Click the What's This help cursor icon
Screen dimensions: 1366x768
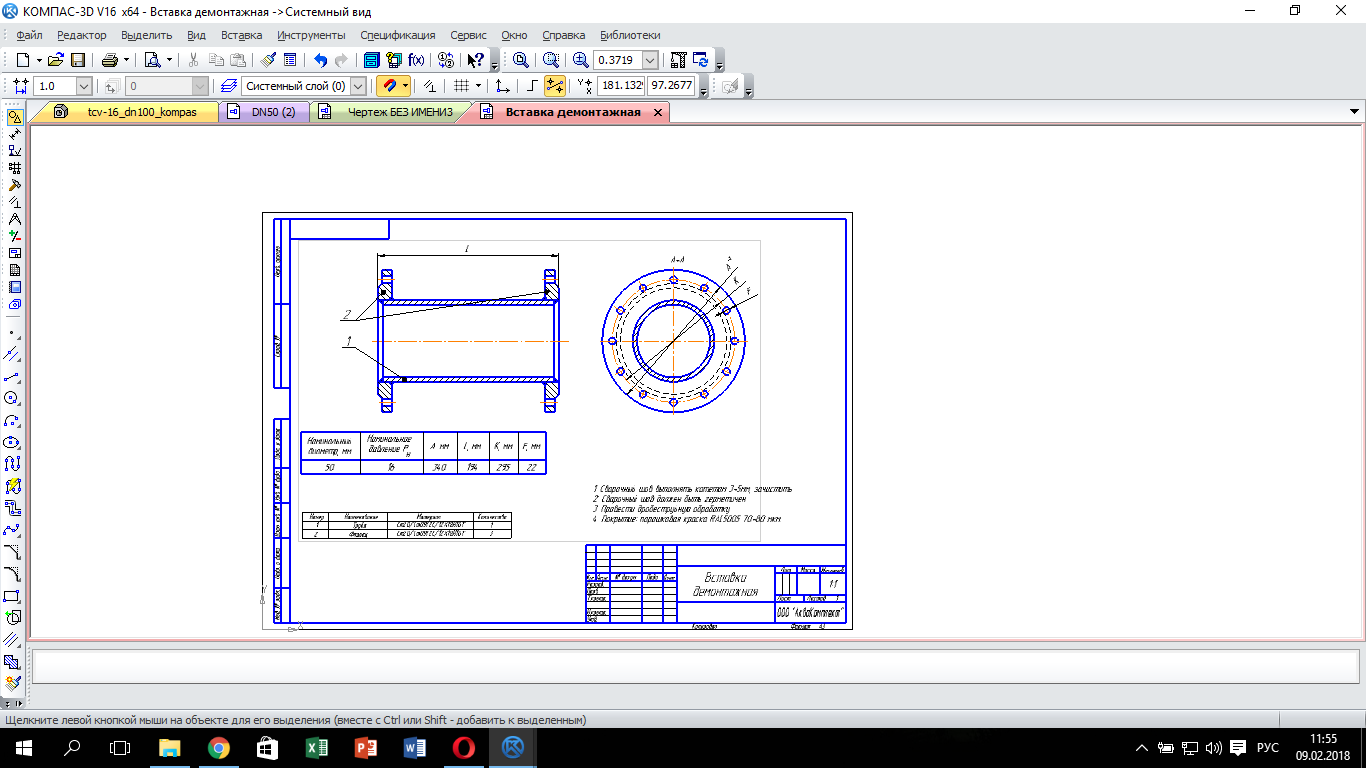[476, 60]
